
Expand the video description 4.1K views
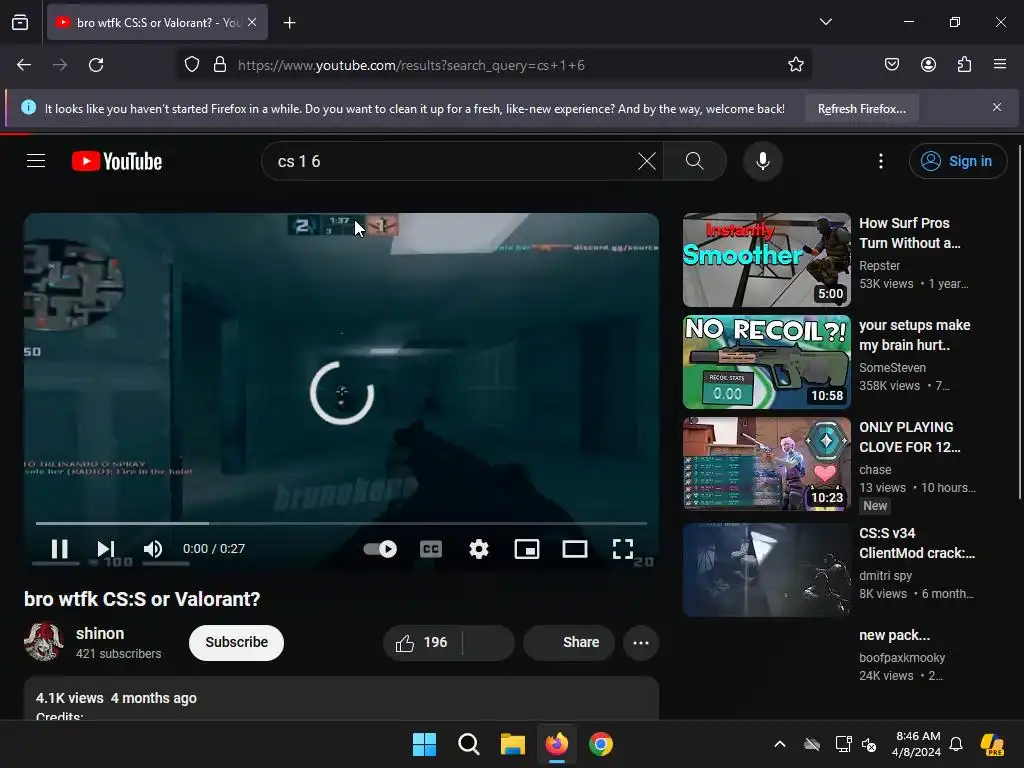[341, 699]
